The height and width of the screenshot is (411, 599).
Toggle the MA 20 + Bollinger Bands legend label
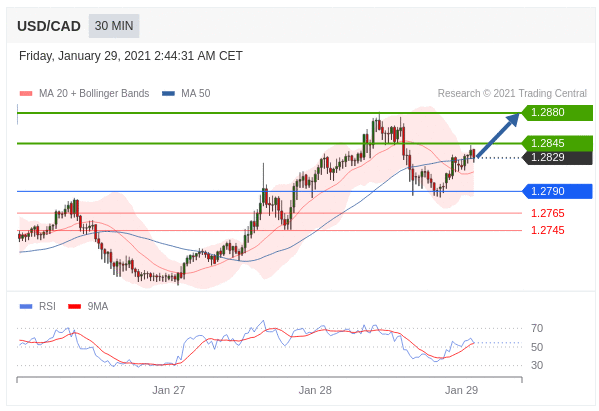(94, 94)
